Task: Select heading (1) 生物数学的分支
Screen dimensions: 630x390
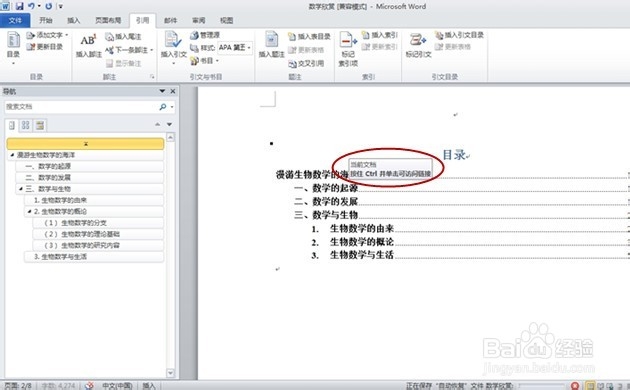Action: pyautogui.click(x=99, y=223)
